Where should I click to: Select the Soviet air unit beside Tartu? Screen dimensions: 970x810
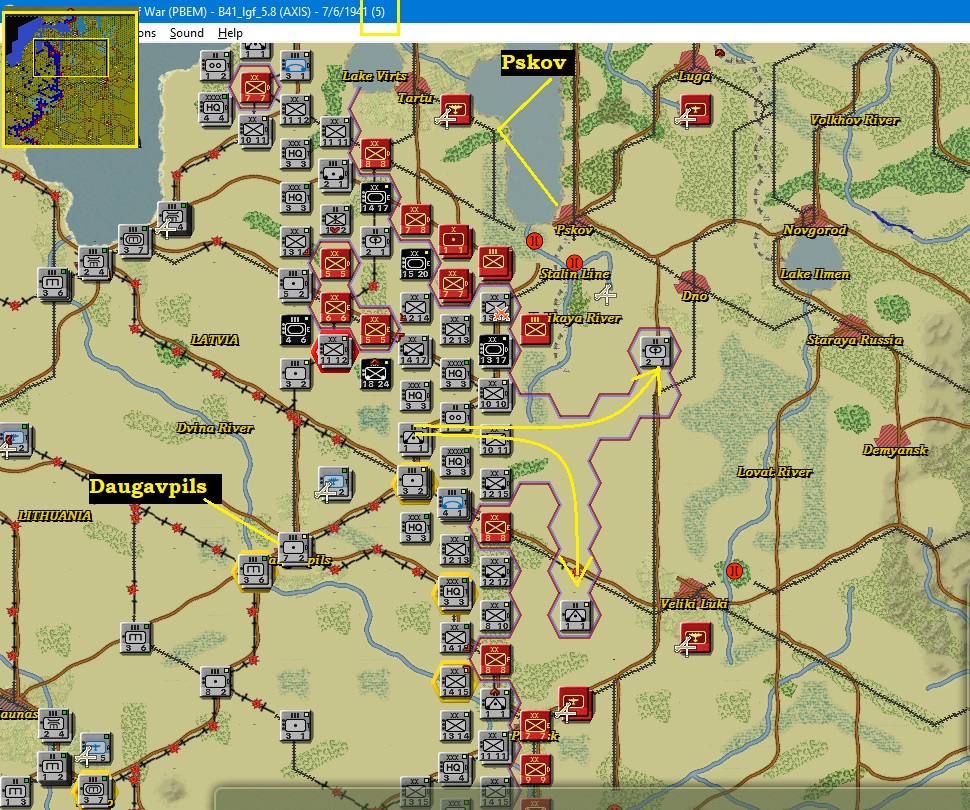[x=455, y=110]
